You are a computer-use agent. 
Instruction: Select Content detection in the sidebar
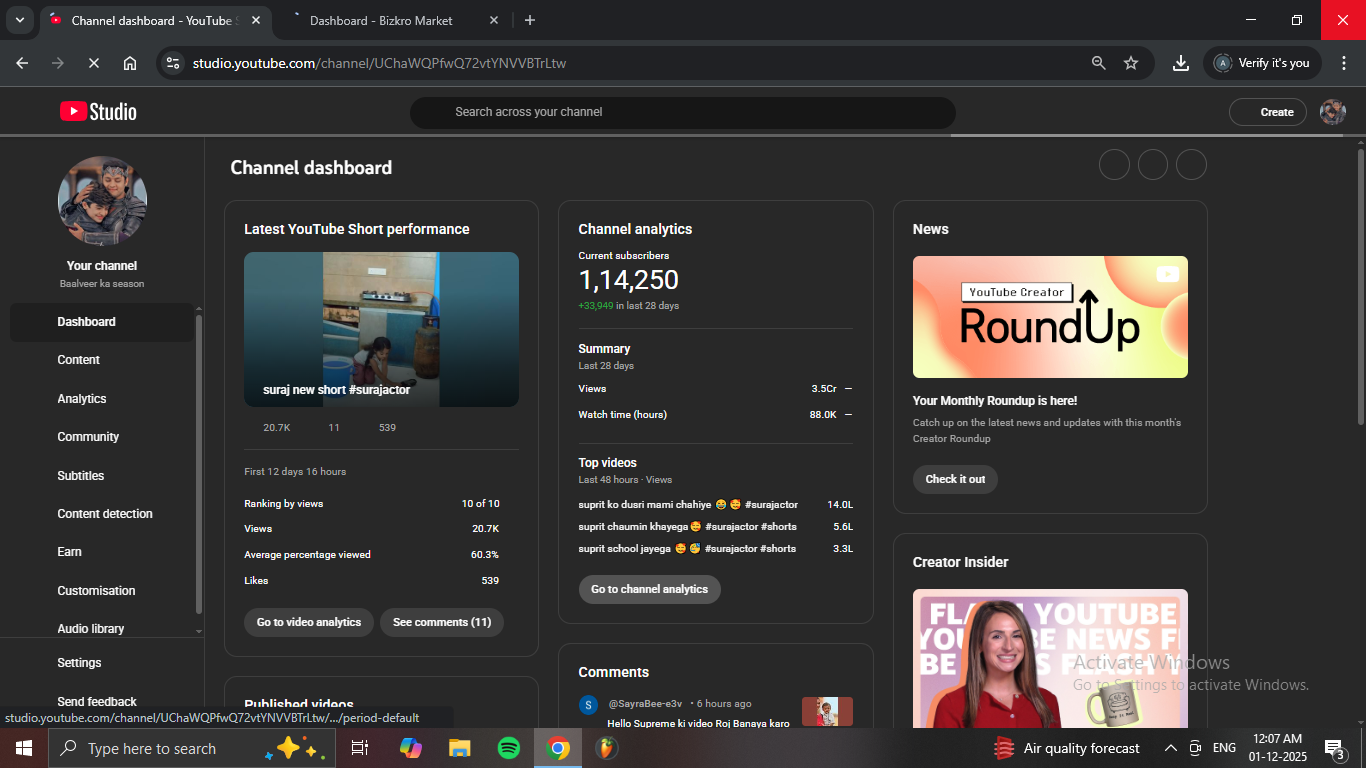(105, 514)
